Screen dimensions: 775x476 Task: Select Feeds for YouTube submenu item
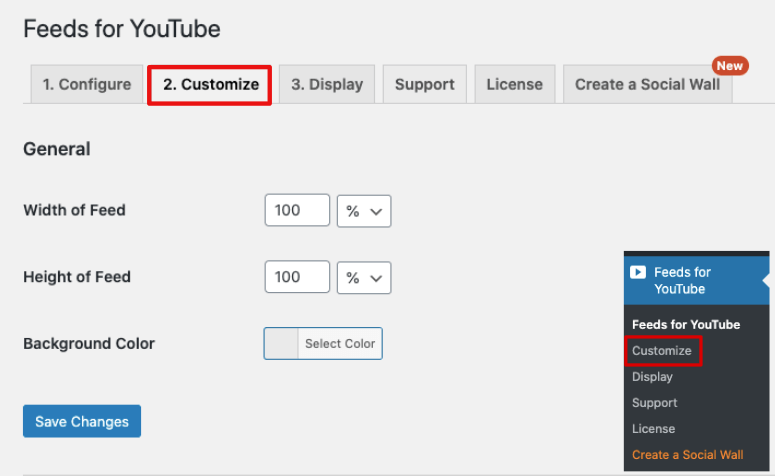point(686,324)
